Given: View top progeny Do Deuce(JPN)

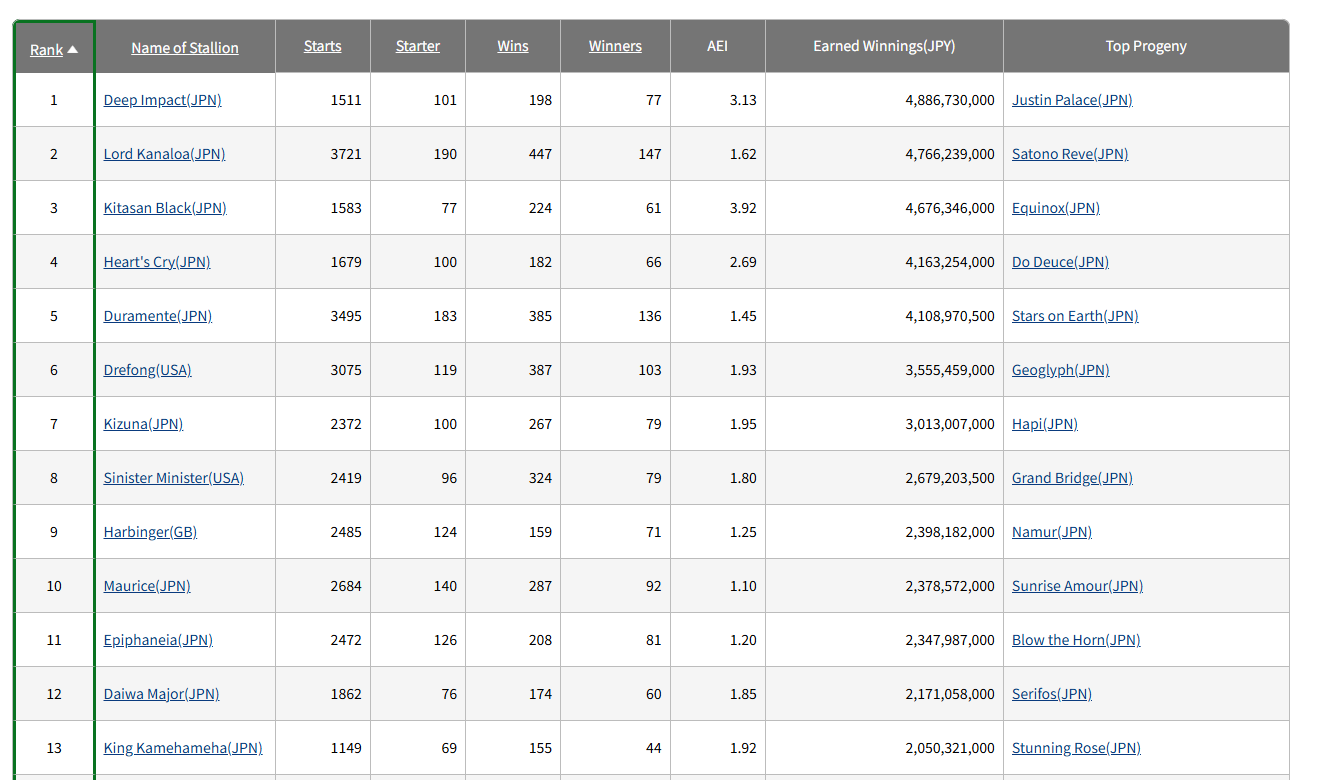Looking at the screenshot, I should coord(1060,262).
